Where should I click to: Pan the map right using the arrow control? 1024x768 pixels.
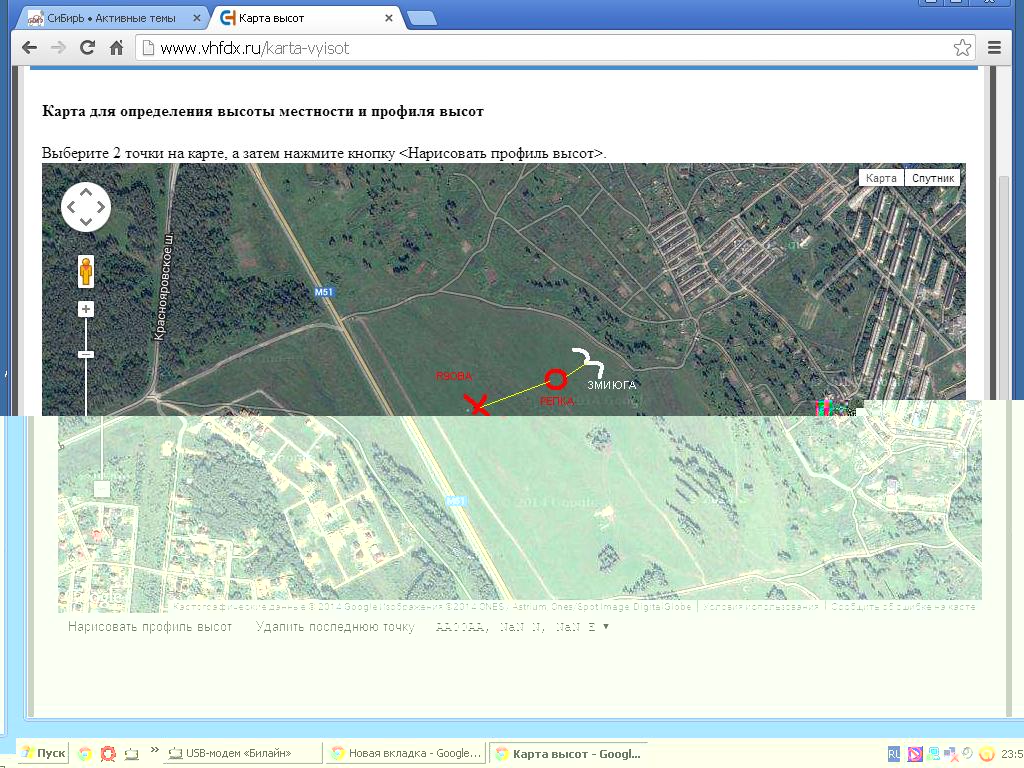click(x=100, y=207)
